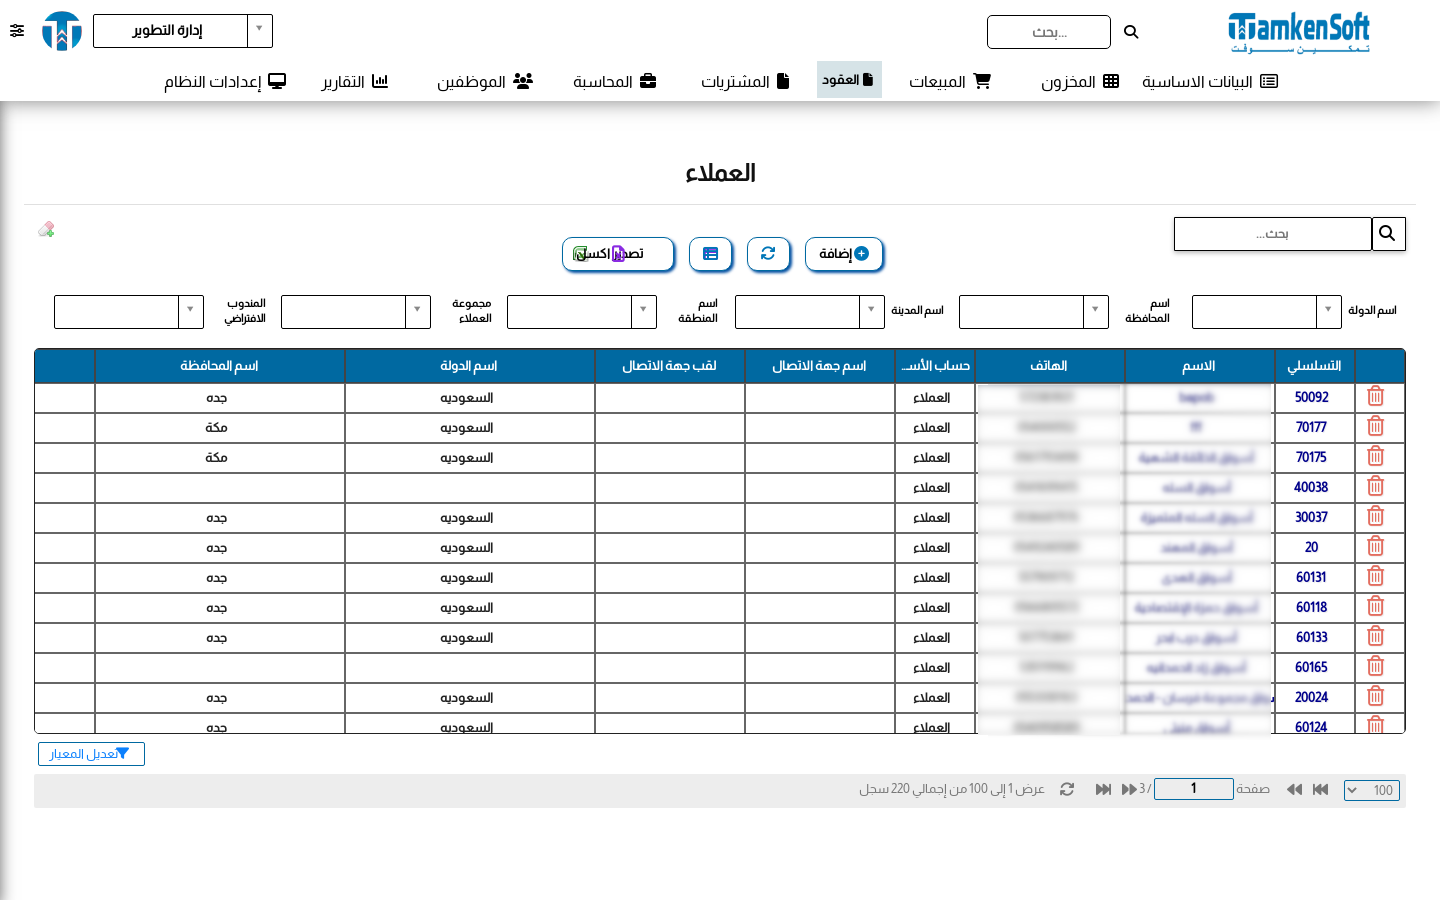Sort by the اسم الدولة column header
Image resolution: width=1440 pixels, height=900 pixels.
(x=469, y=366)
